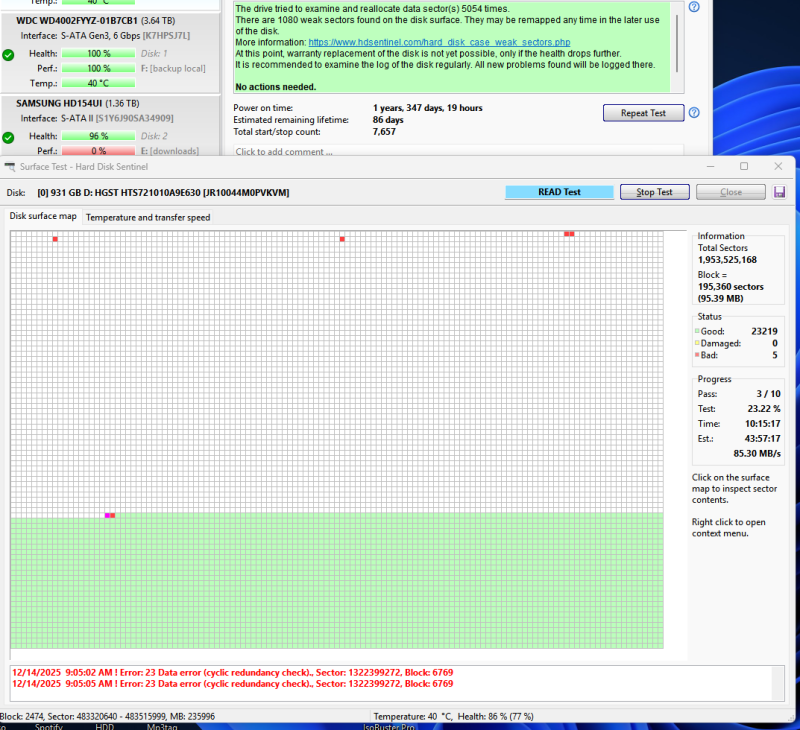Screen dimensions: 800x730
Task: Click the 85.30 MB/s transfer speed
Action: (757, 454)
